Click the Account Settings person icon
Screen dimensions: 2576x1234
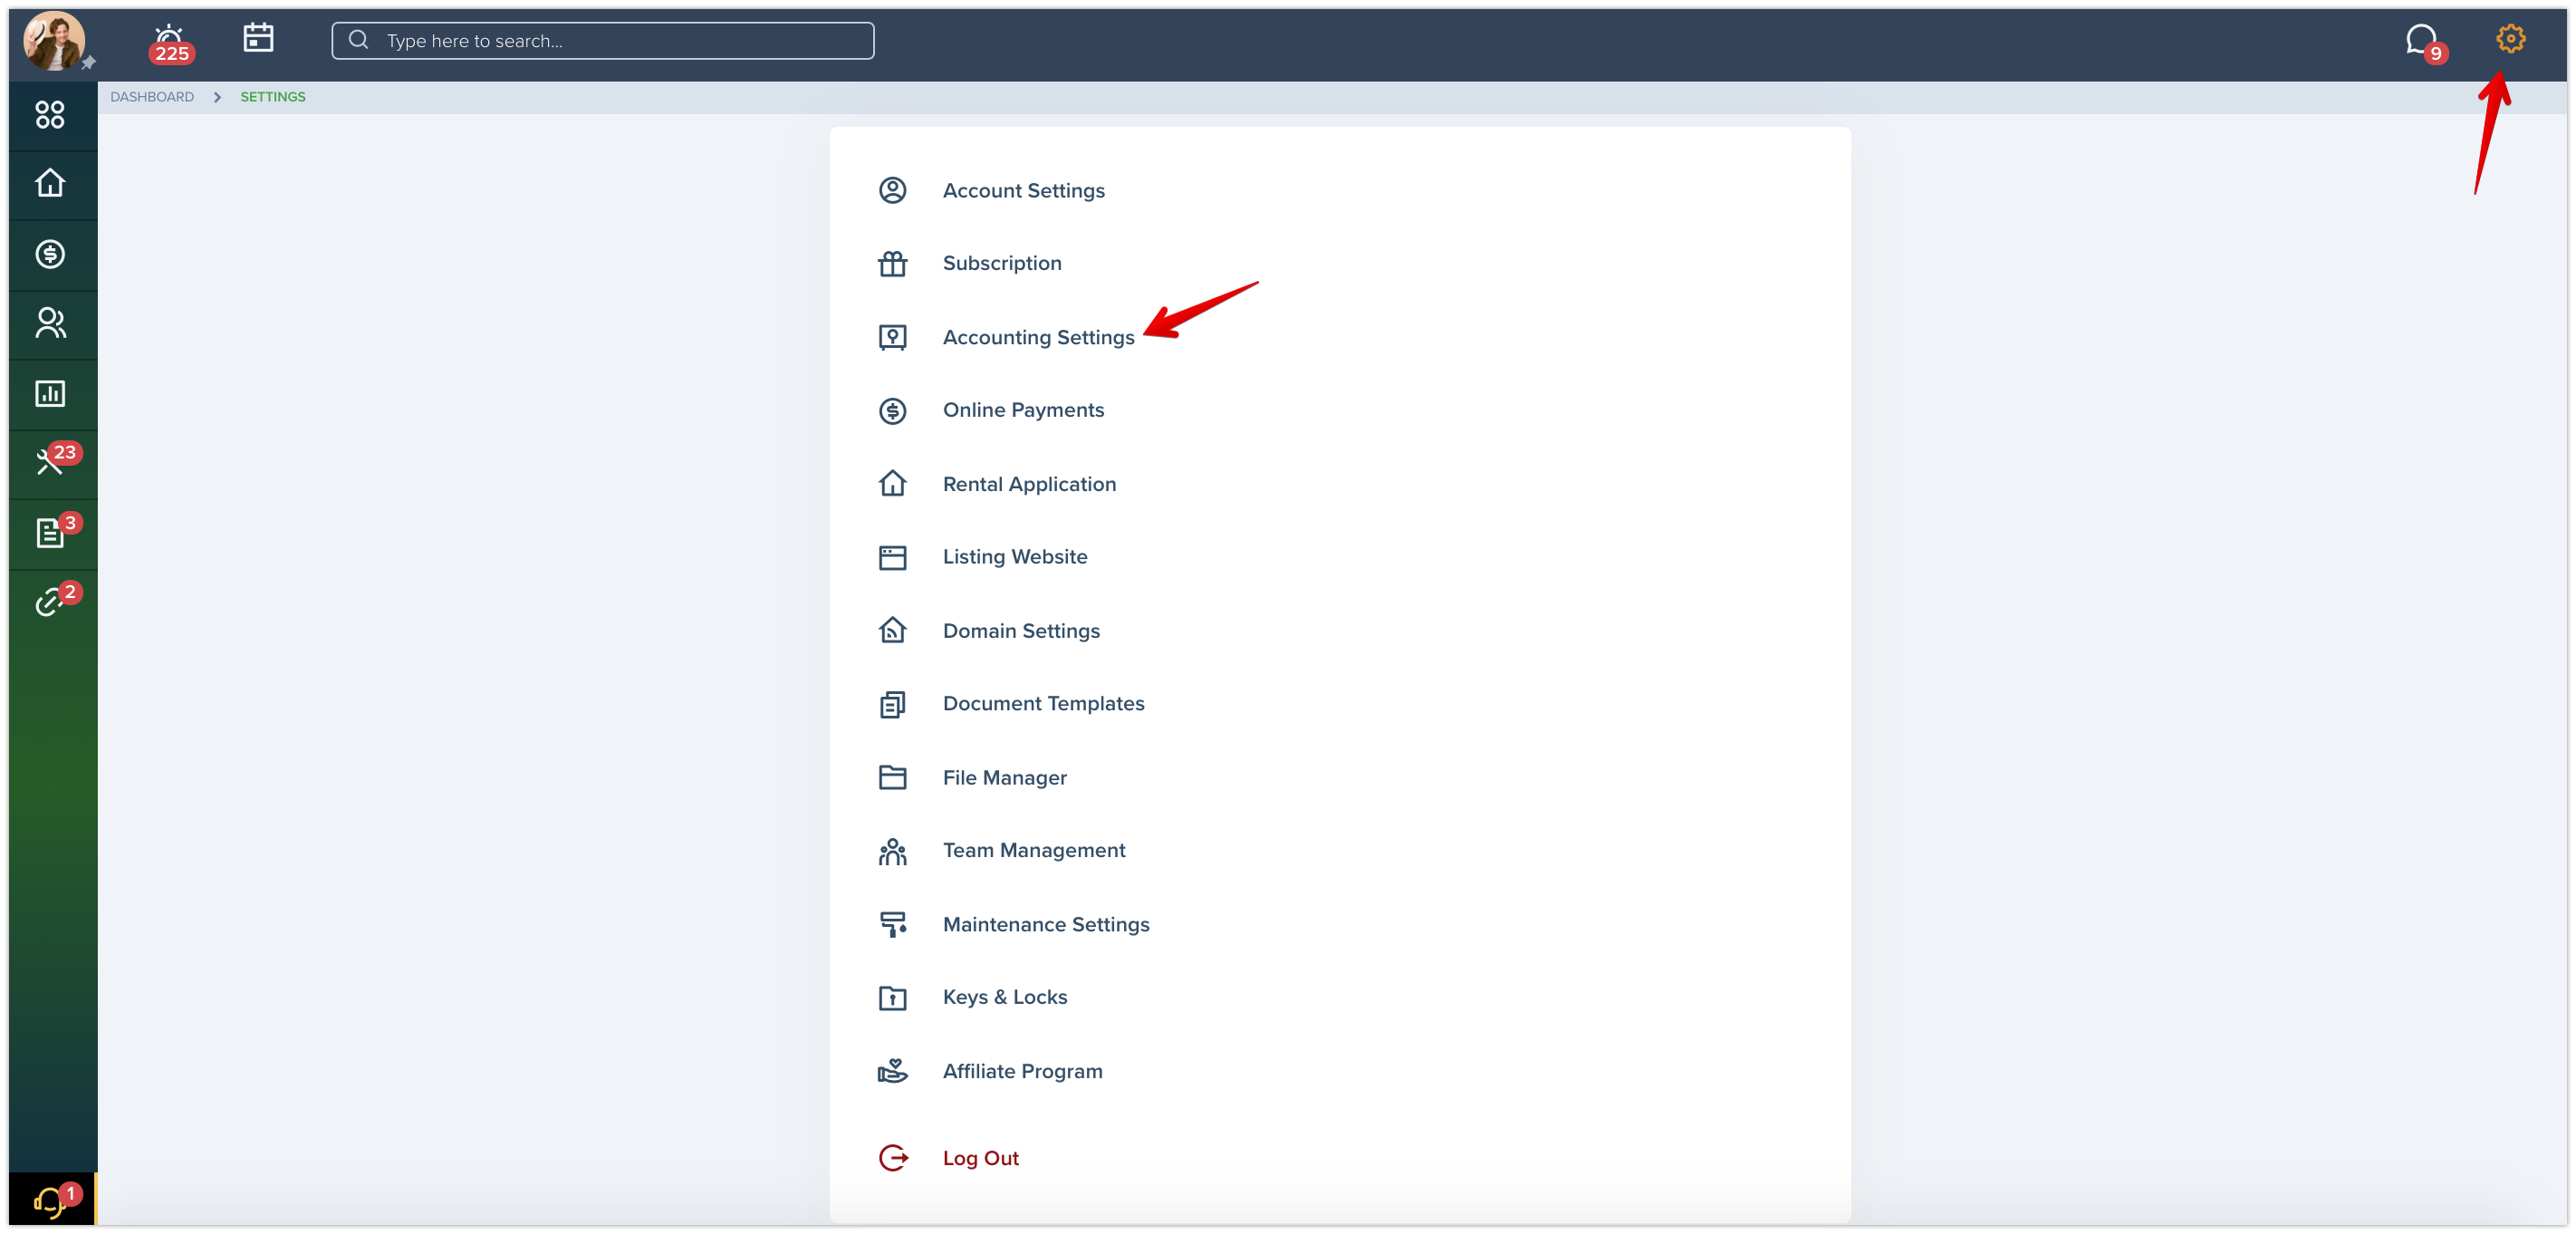892,190
